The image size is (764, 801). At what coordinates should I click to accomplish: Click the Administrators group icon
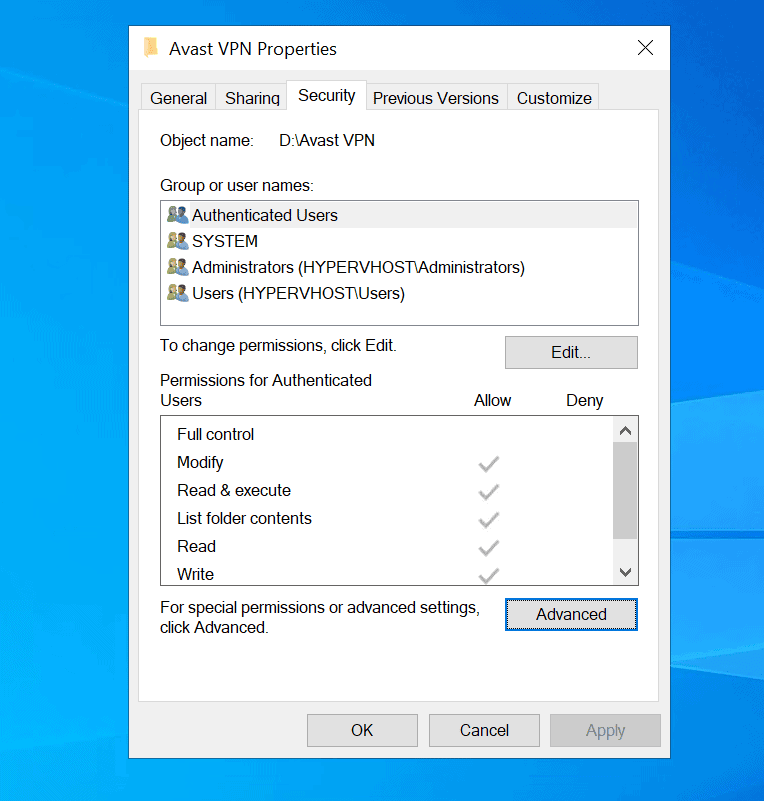click(x=178, y=267)
